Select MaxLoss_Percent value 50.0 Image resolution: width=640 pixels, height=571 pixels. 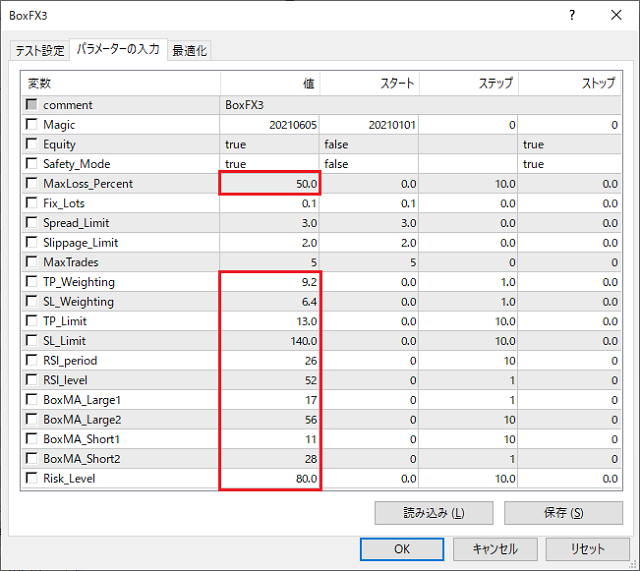click(269, 183)
